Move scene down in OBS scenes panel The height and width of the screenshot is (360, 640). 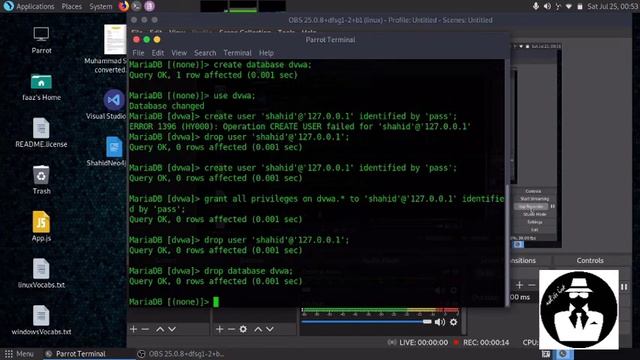[172, 329]
